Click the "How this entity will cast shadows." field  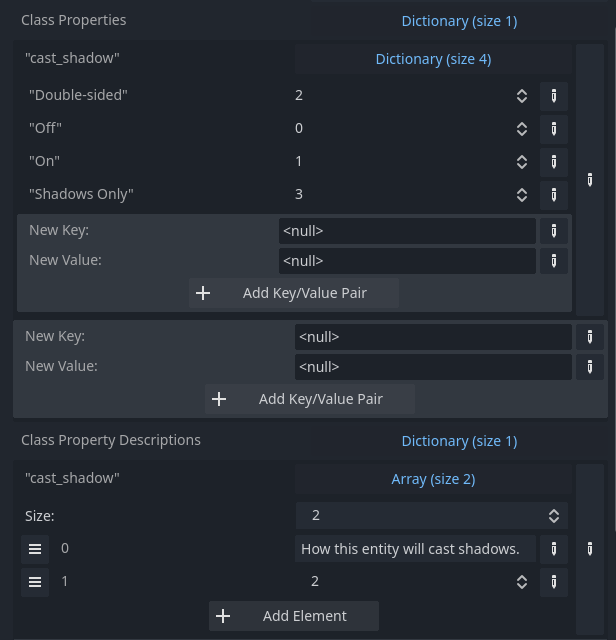415,549
